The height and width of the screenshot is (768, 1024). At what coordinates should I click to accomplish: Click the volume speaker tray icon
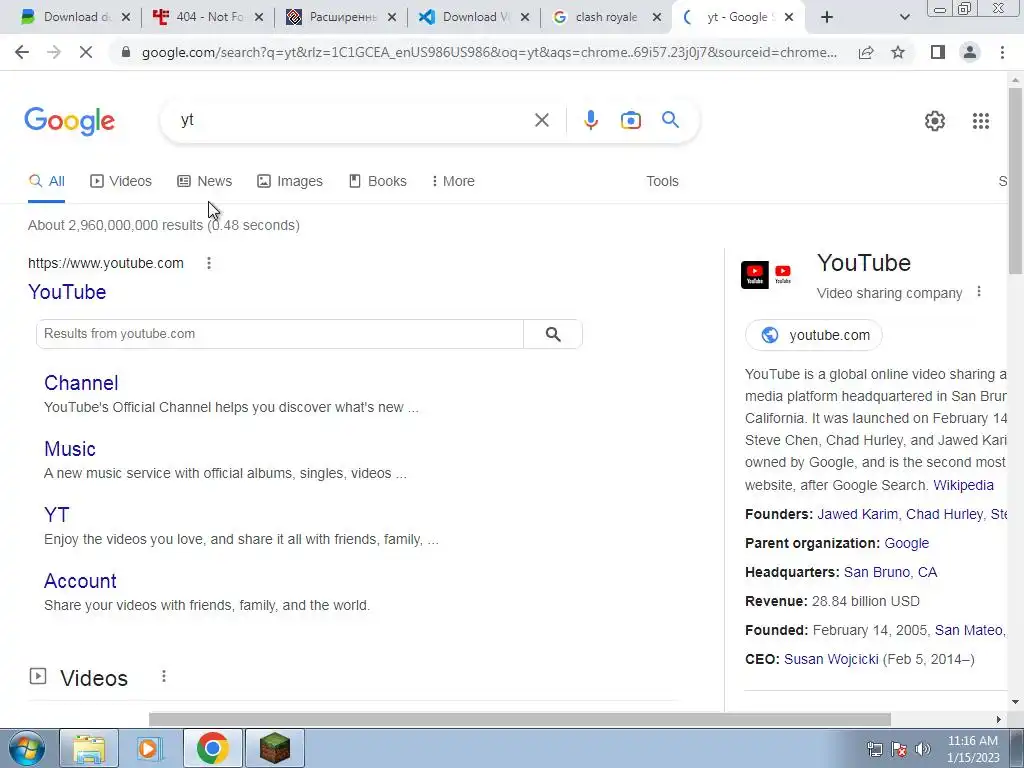923,749
